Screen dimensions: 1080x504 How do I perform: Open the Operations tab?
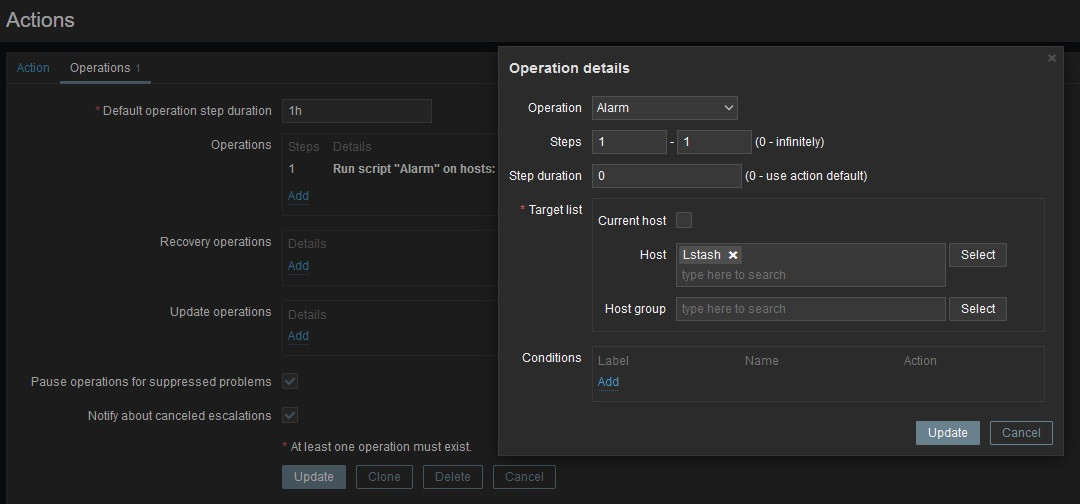100,68
